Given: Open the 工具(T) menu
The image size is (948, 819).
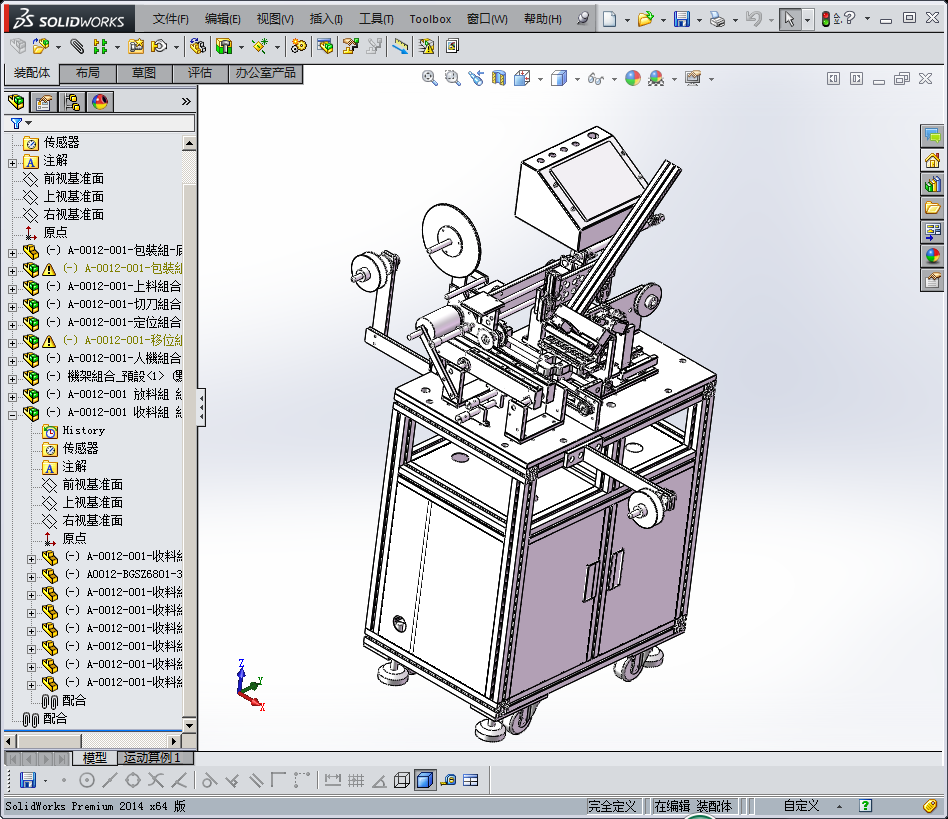Looking at the screenshot, I should [x=376, y=19].
